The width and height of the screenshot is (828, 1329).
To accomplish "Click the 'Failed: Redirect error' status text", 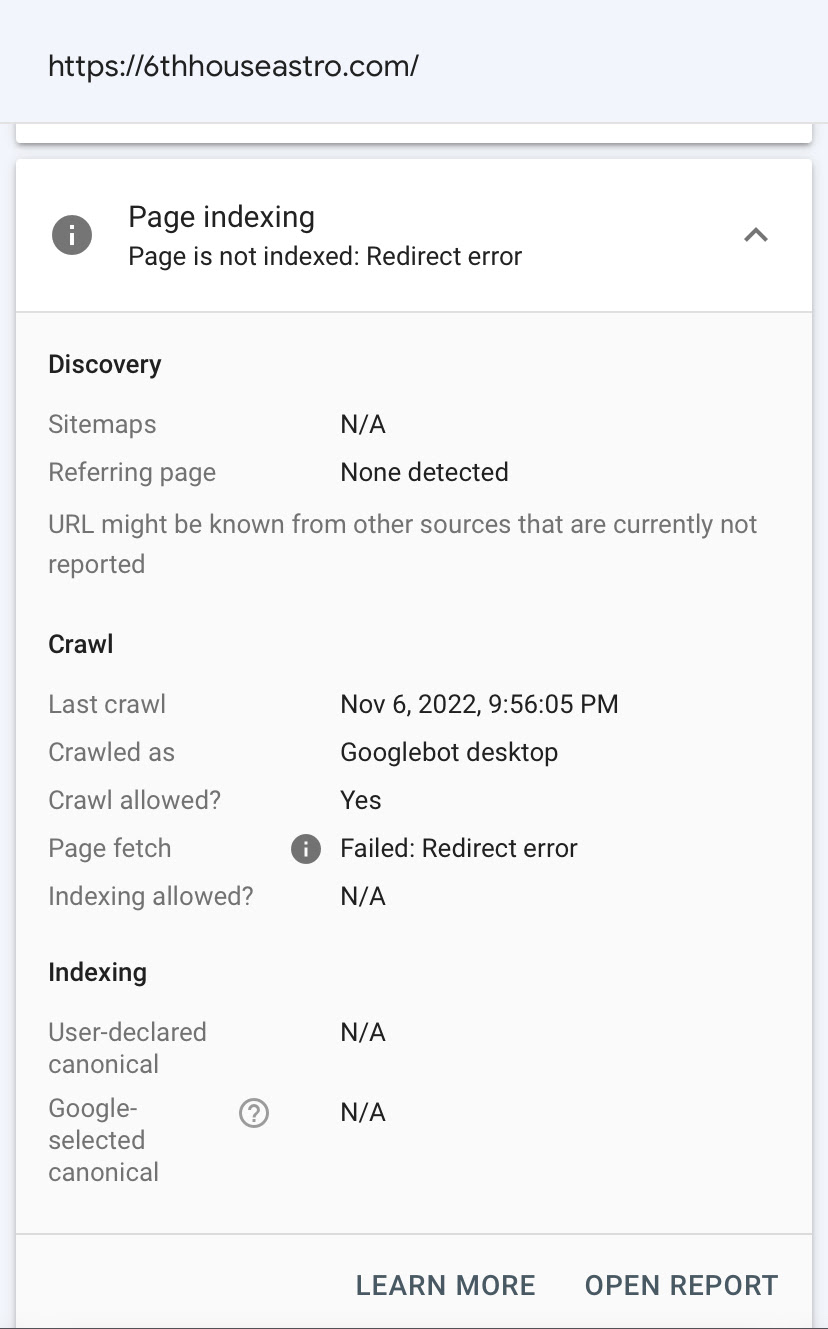I will tap(458, 849).
